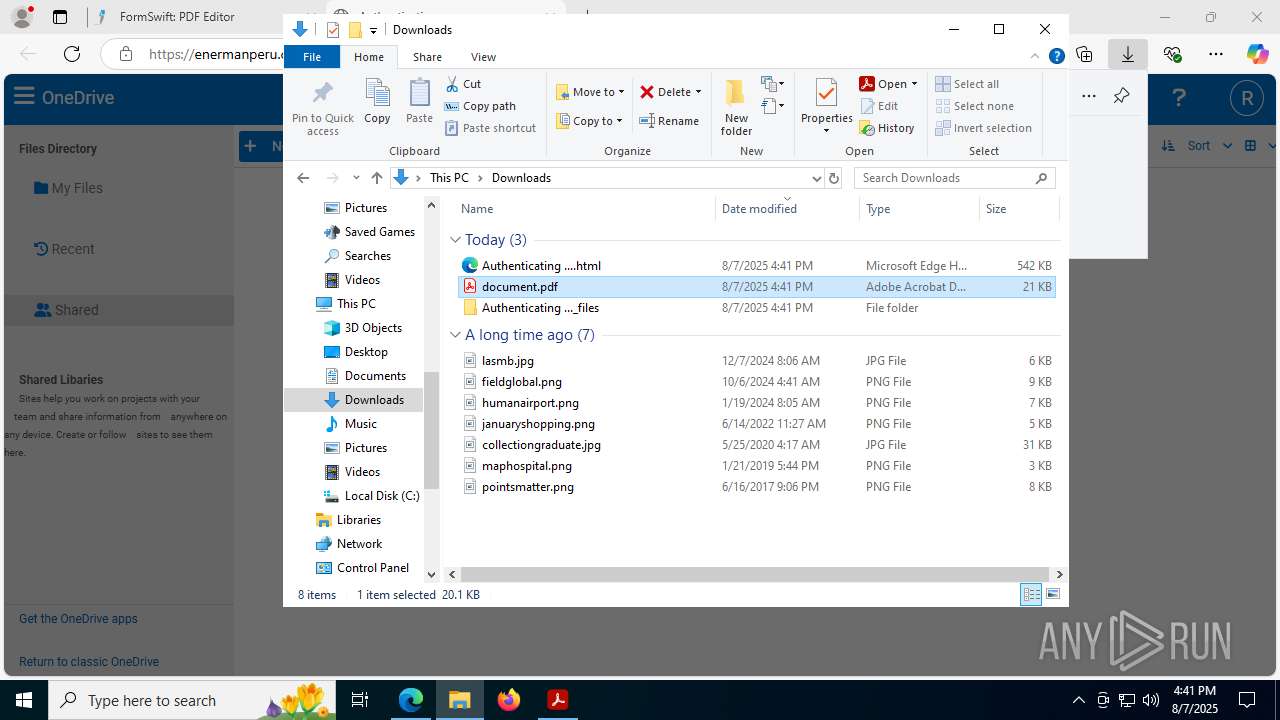
Task: Select the pointsmatter.png file
Action: pos(756,487)
